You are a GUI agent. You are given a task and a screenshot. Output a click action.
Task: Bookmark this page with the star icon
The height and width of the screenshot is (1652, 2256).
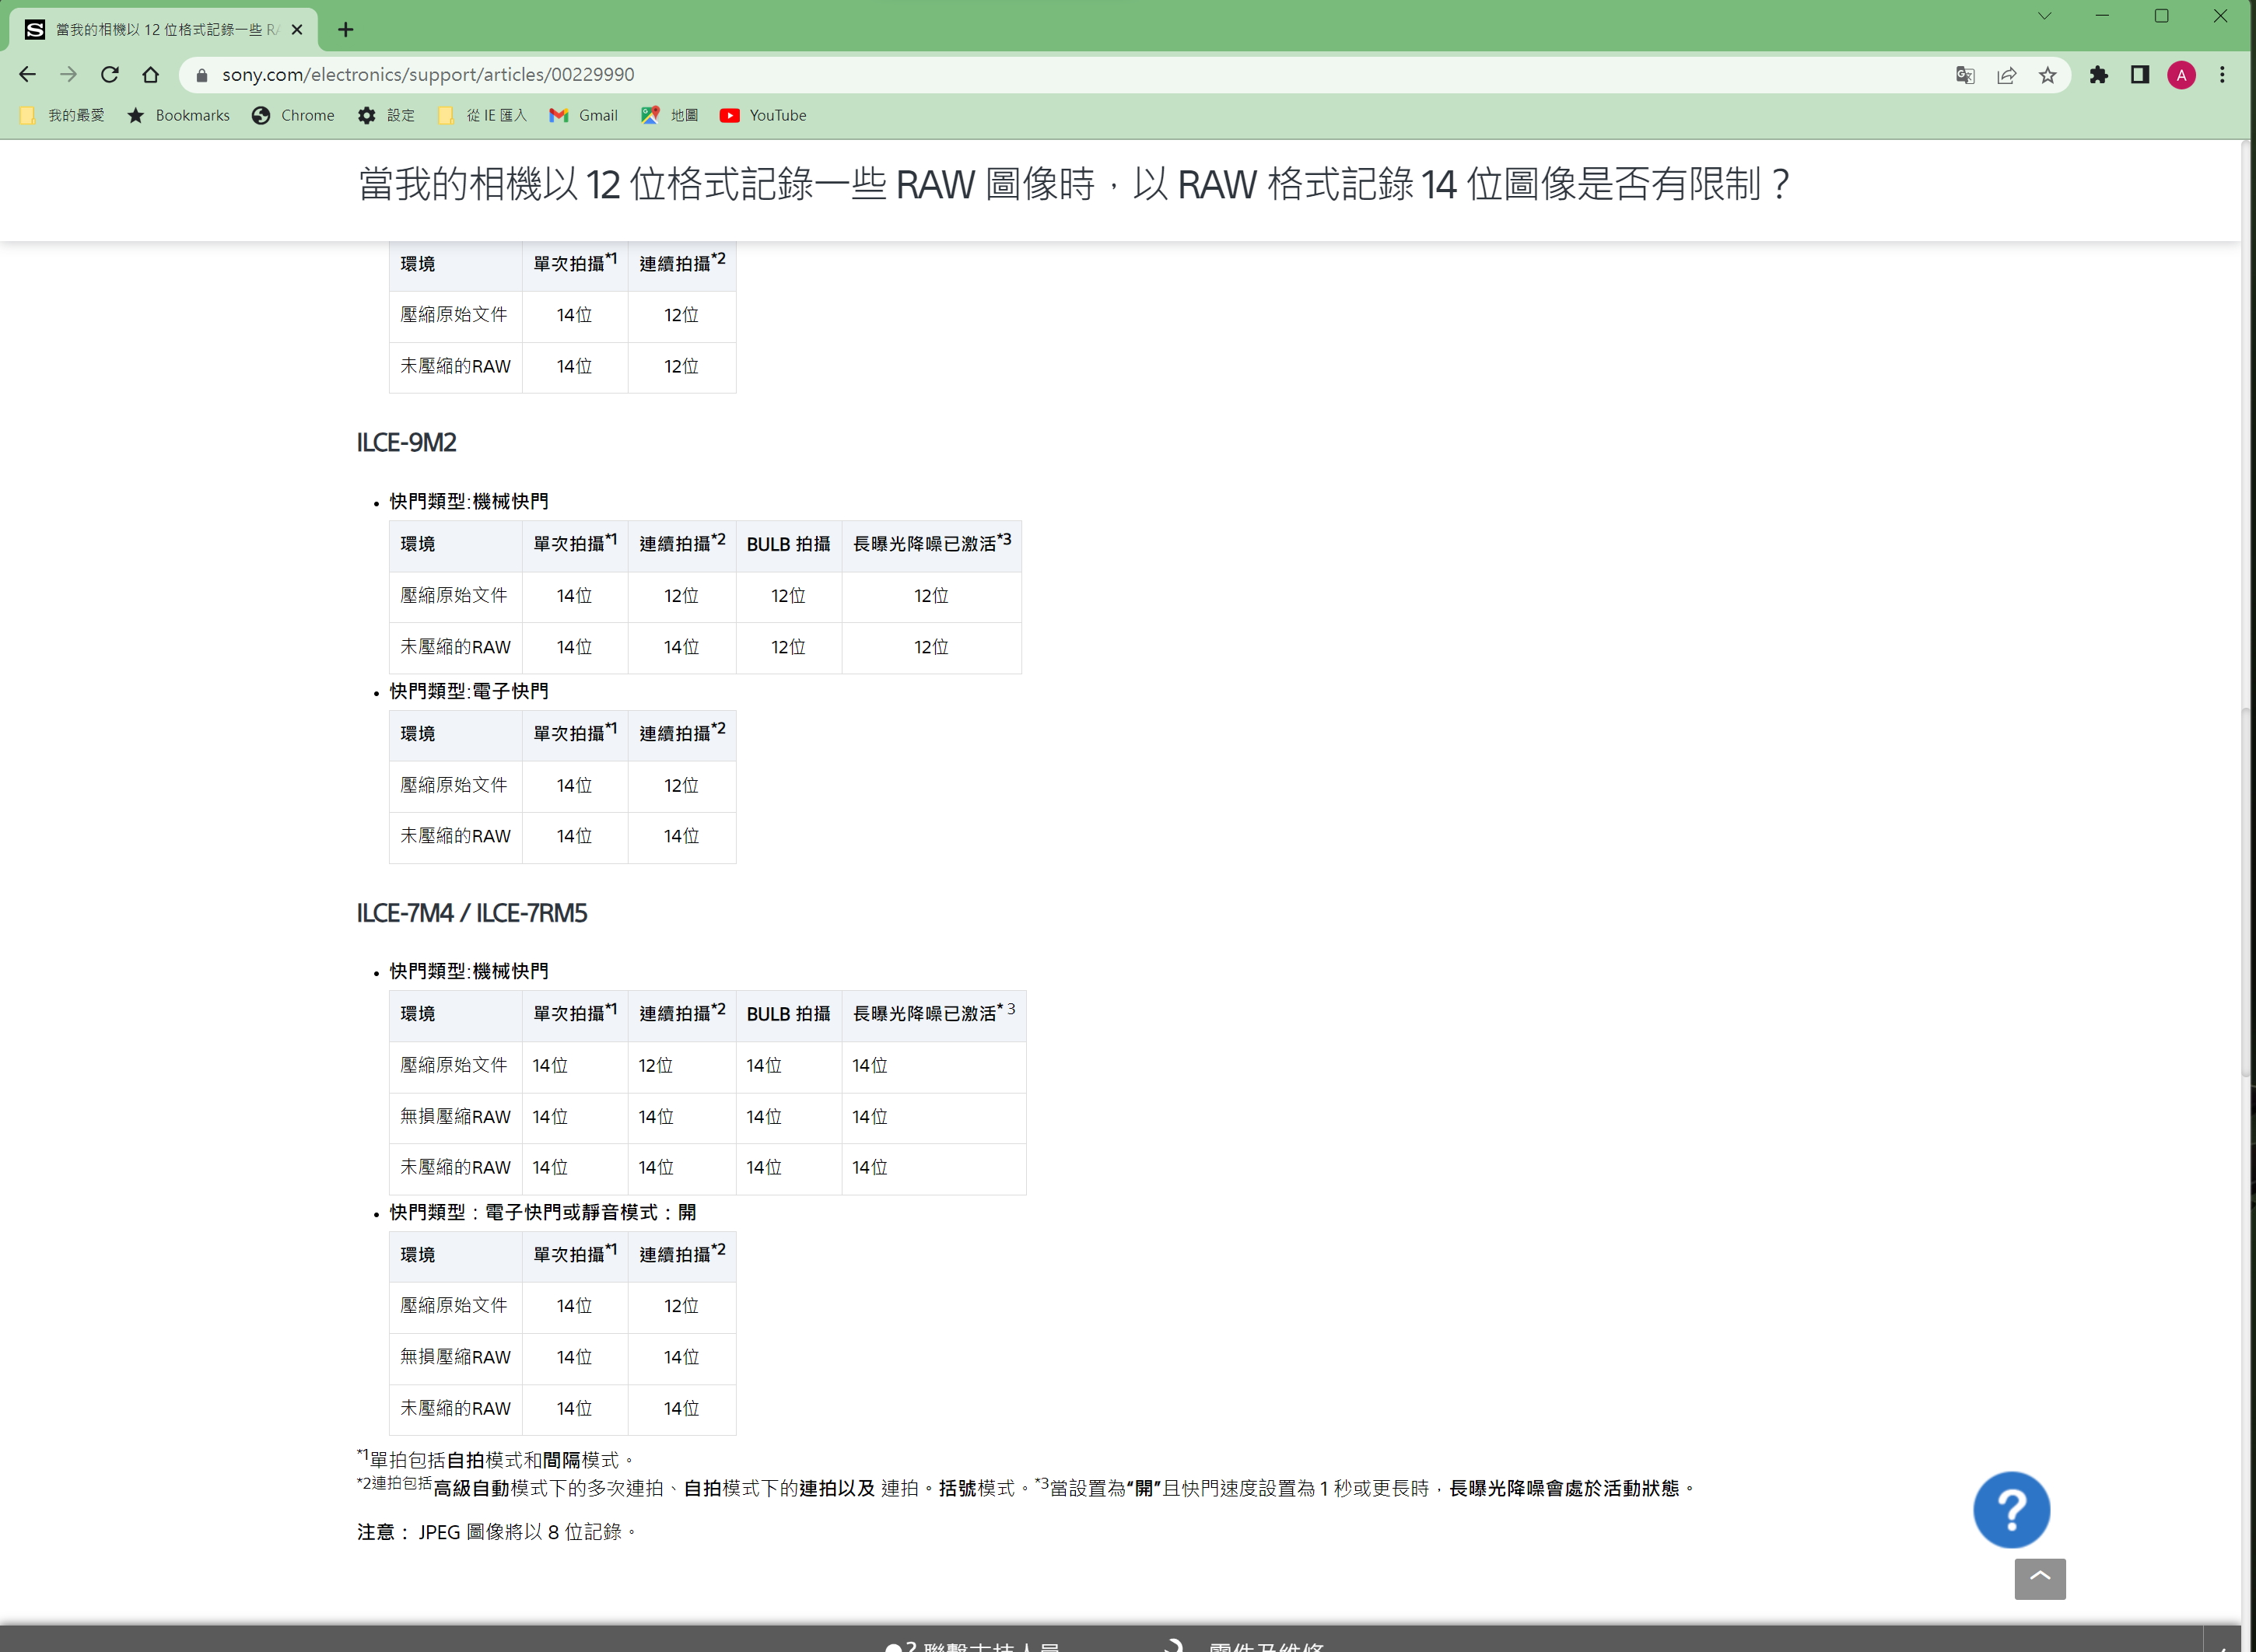[2048, 75]
